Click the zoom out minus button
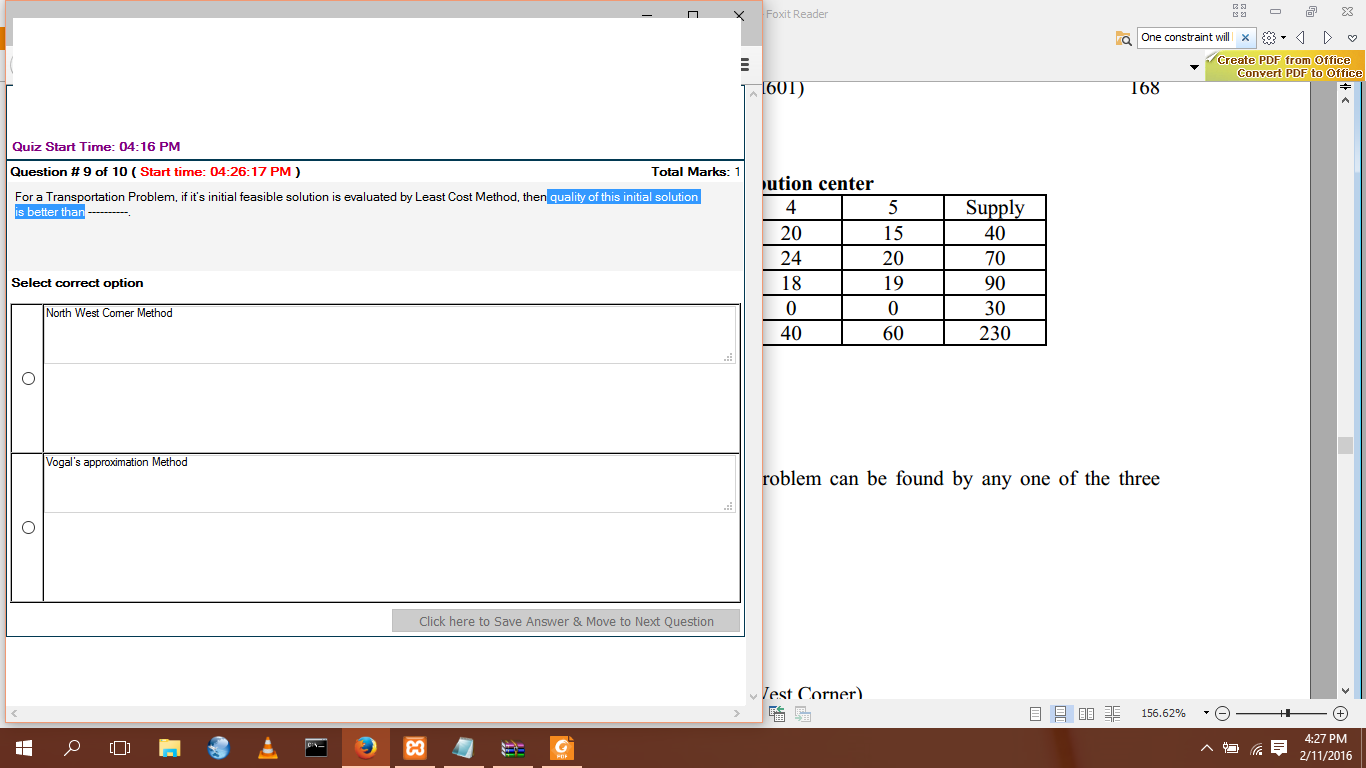 pyautogui.click(x=1223, y=714)
